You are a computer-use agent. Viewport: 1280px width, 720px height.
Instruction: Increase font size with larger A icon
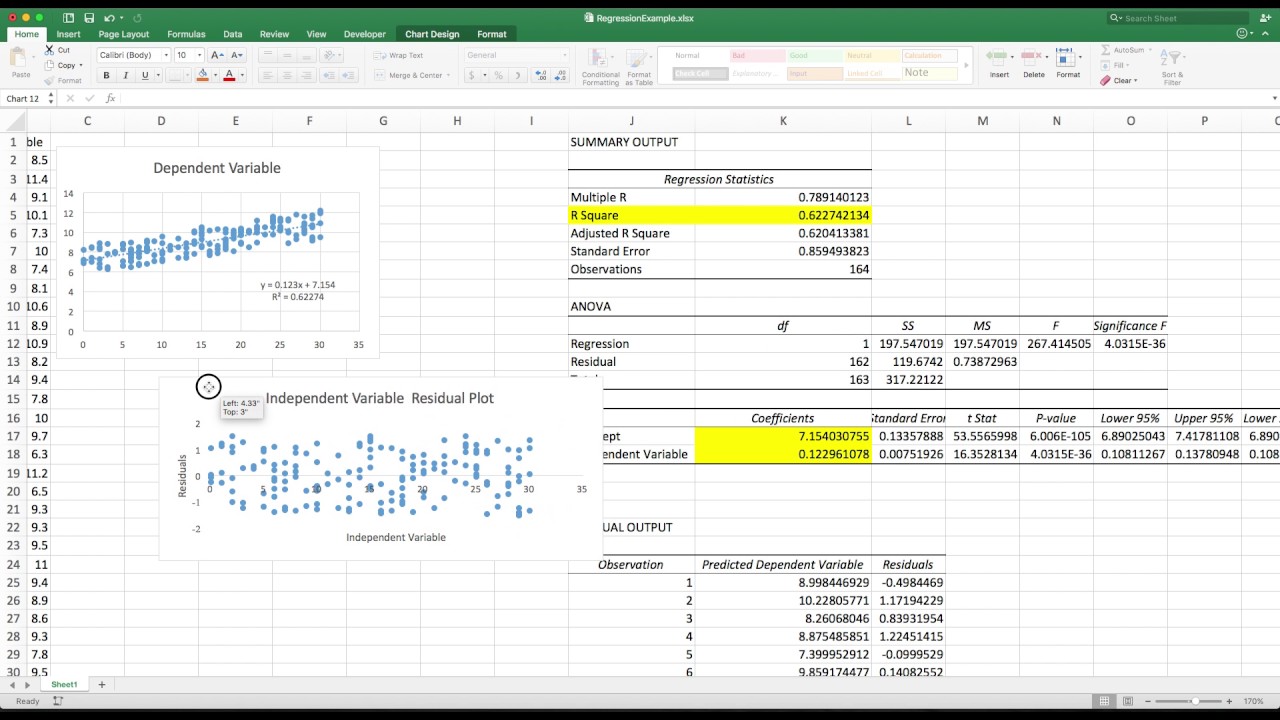(218, 55)
